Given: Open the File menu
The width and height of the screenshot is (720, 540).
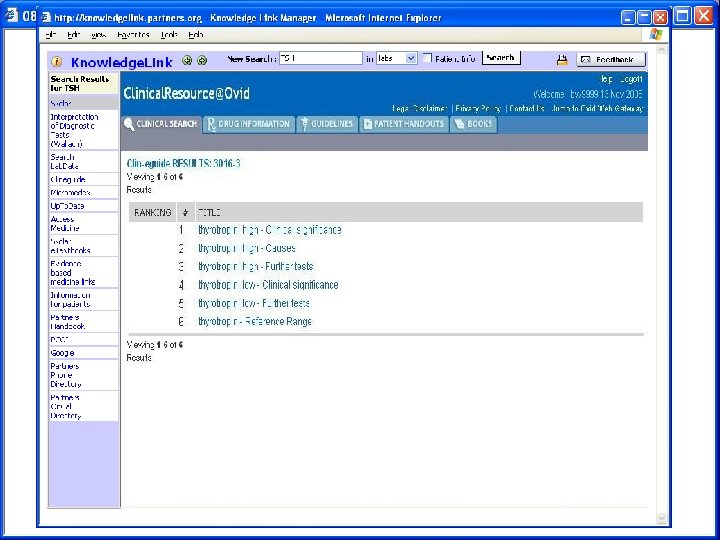Looking at the screenshot, I should 51,35.
